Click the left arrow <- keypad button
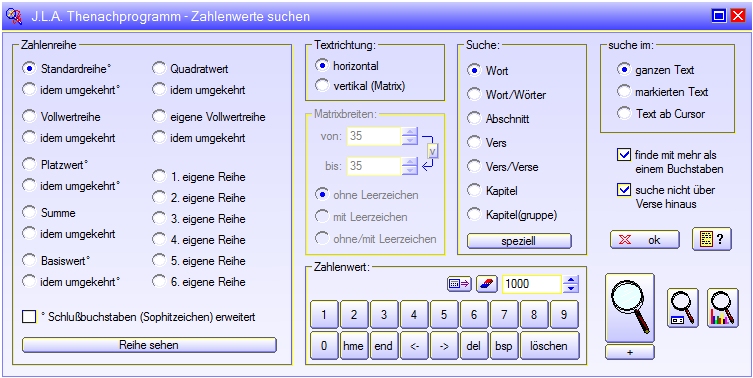This screenshot has width=753, height=378. (413, 345)
